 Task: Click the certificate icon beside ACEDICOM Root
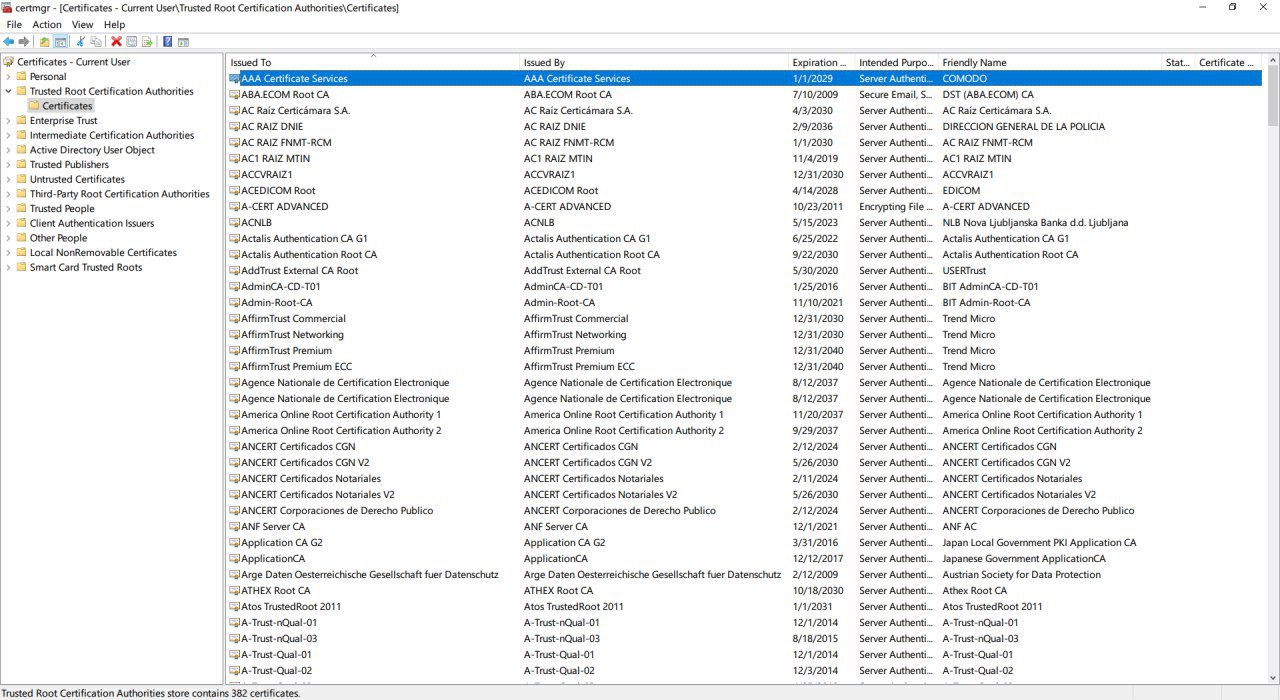(234, 190)
